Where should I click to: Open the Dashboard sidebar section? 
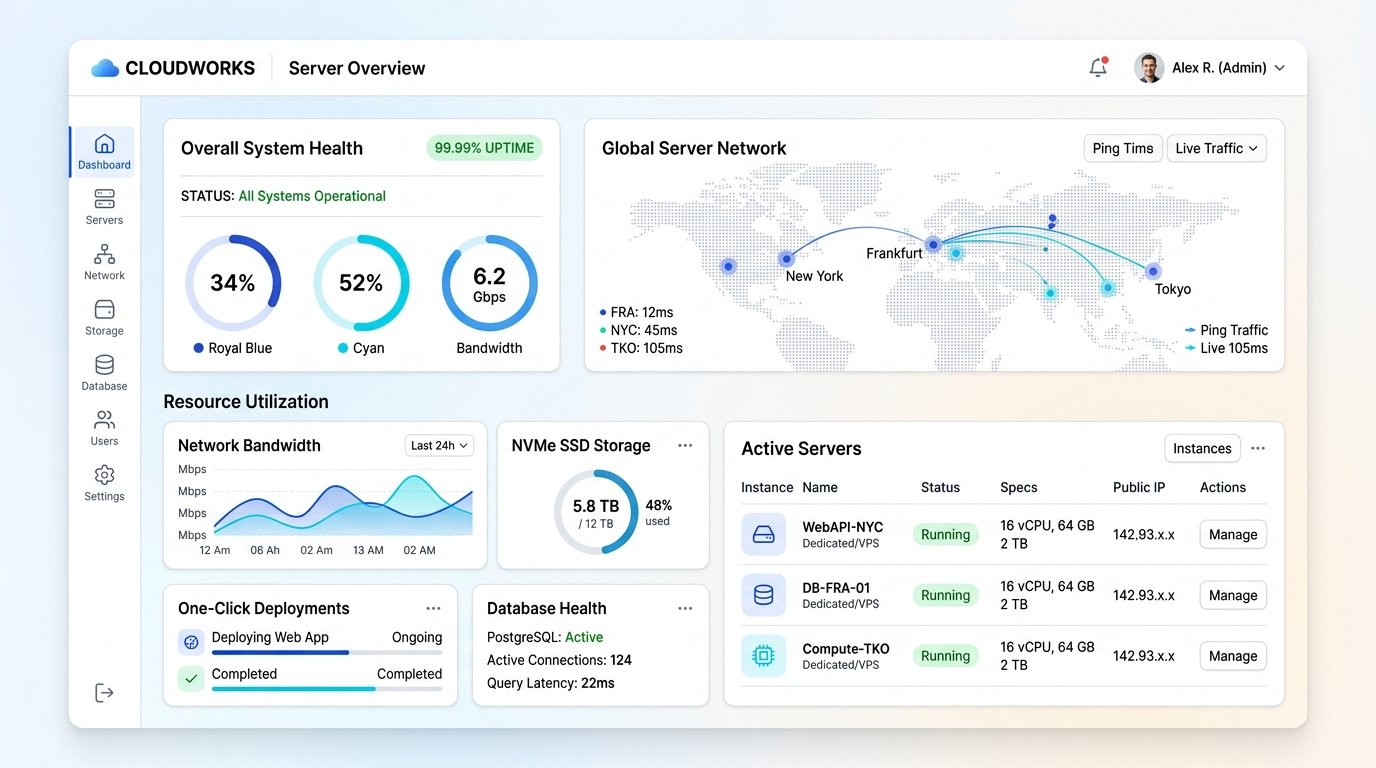point(104,152)
